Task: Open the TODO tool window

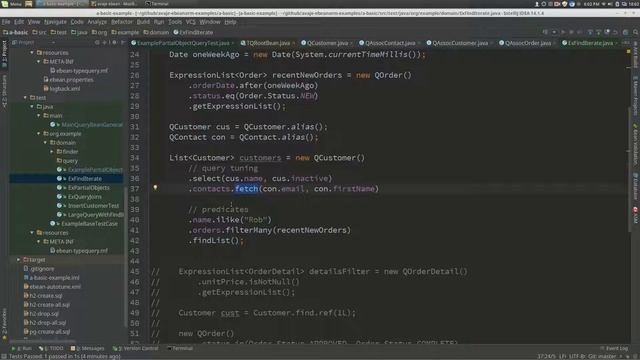Action: tap(51, 348)
